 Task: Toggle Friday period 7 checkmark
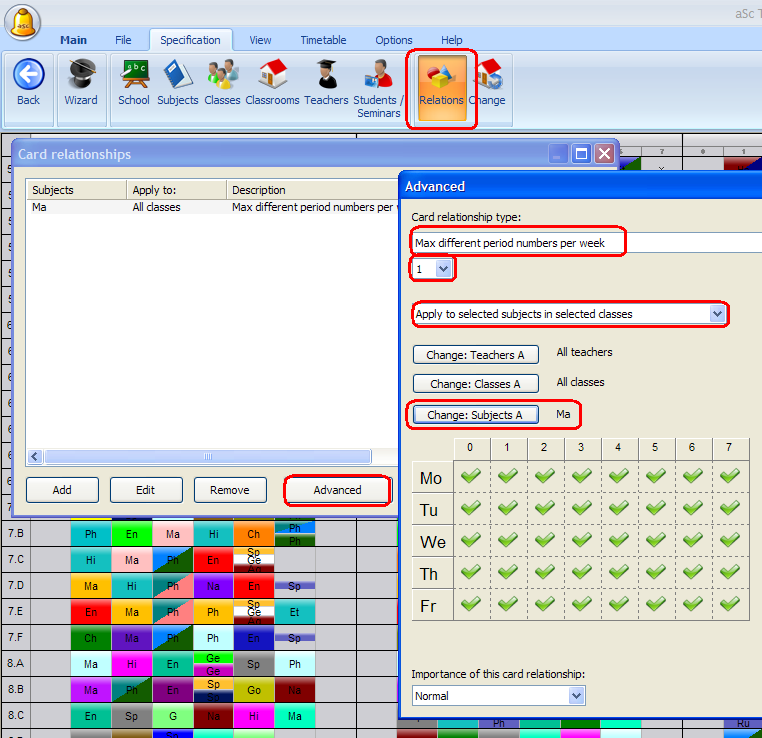(x=730, y=604)
